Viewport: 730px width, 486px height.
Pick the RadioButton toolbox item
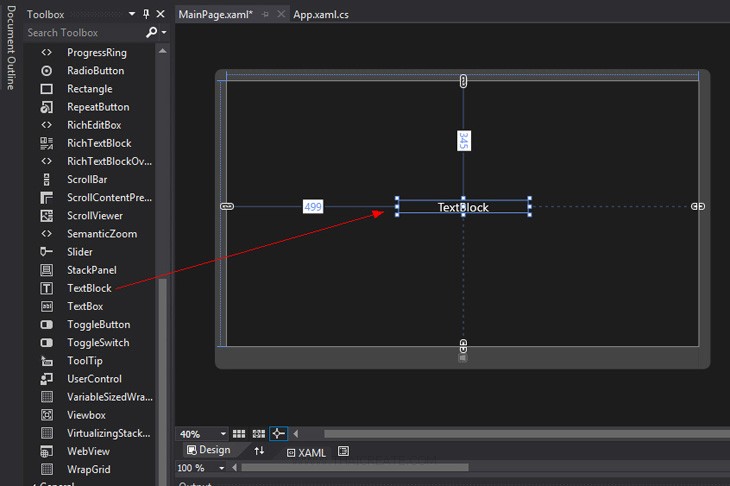(95, 71)
